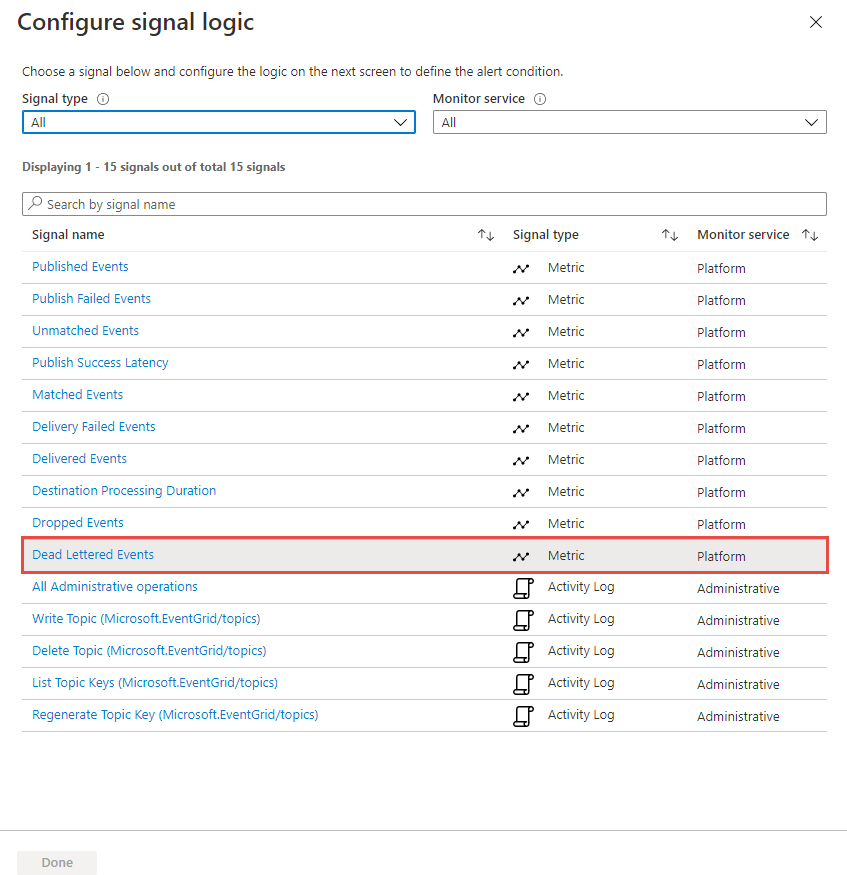Image resolution: width=847 pixels, height=875 pixels.
Task: Click metric icon for Dropped Events
Action: (x=521, y=524)
